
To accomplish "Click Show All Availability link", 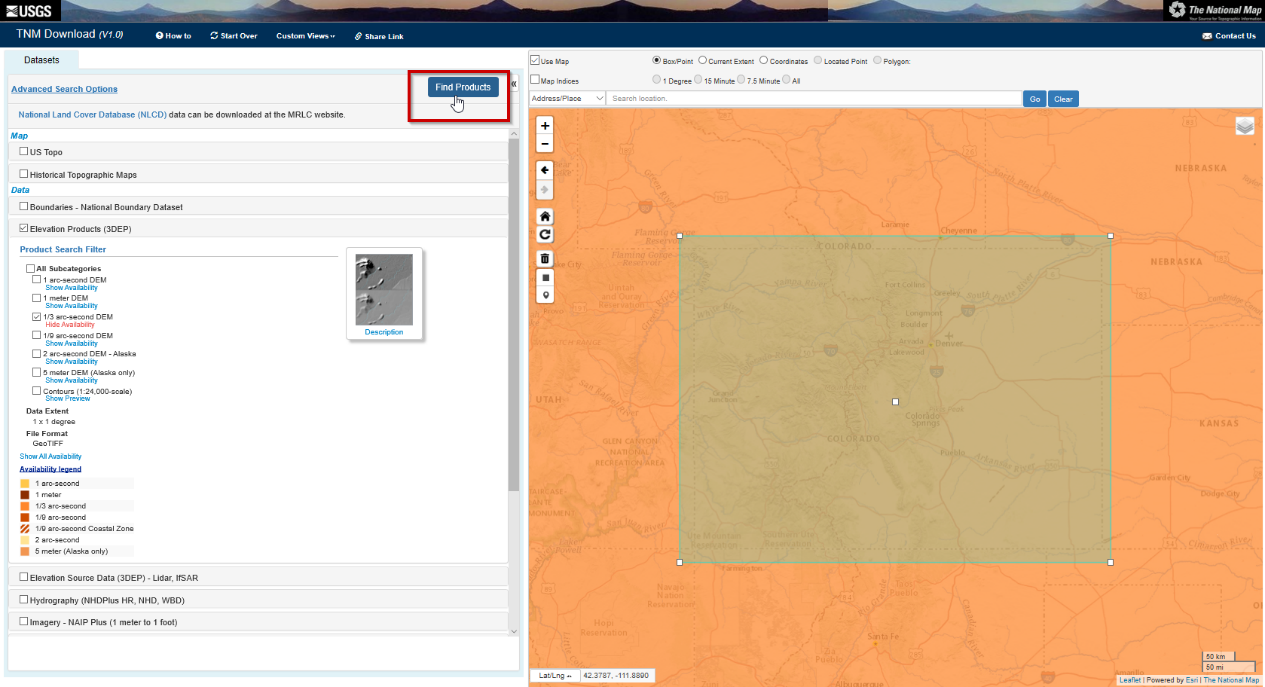I will [51, 456].
